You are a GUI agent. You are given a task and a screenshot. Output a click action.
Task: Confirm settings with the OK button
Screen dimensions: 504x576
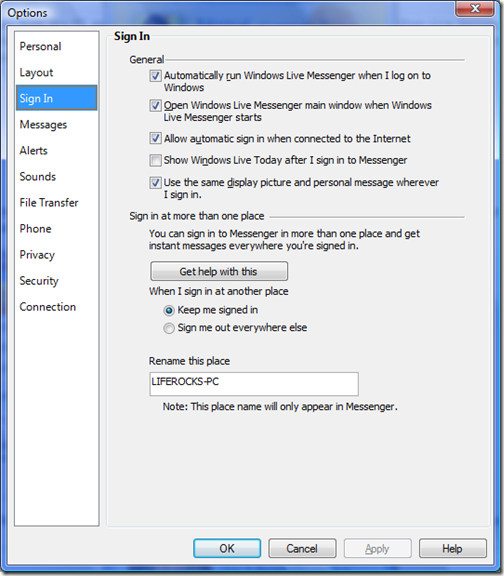tap(227, 548)
